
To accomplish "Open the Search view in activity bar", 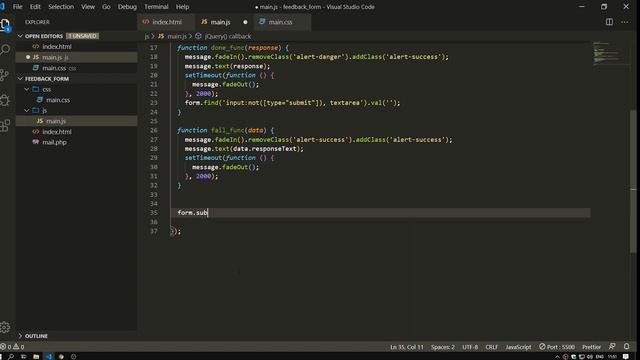I will [x=5, y=50].
